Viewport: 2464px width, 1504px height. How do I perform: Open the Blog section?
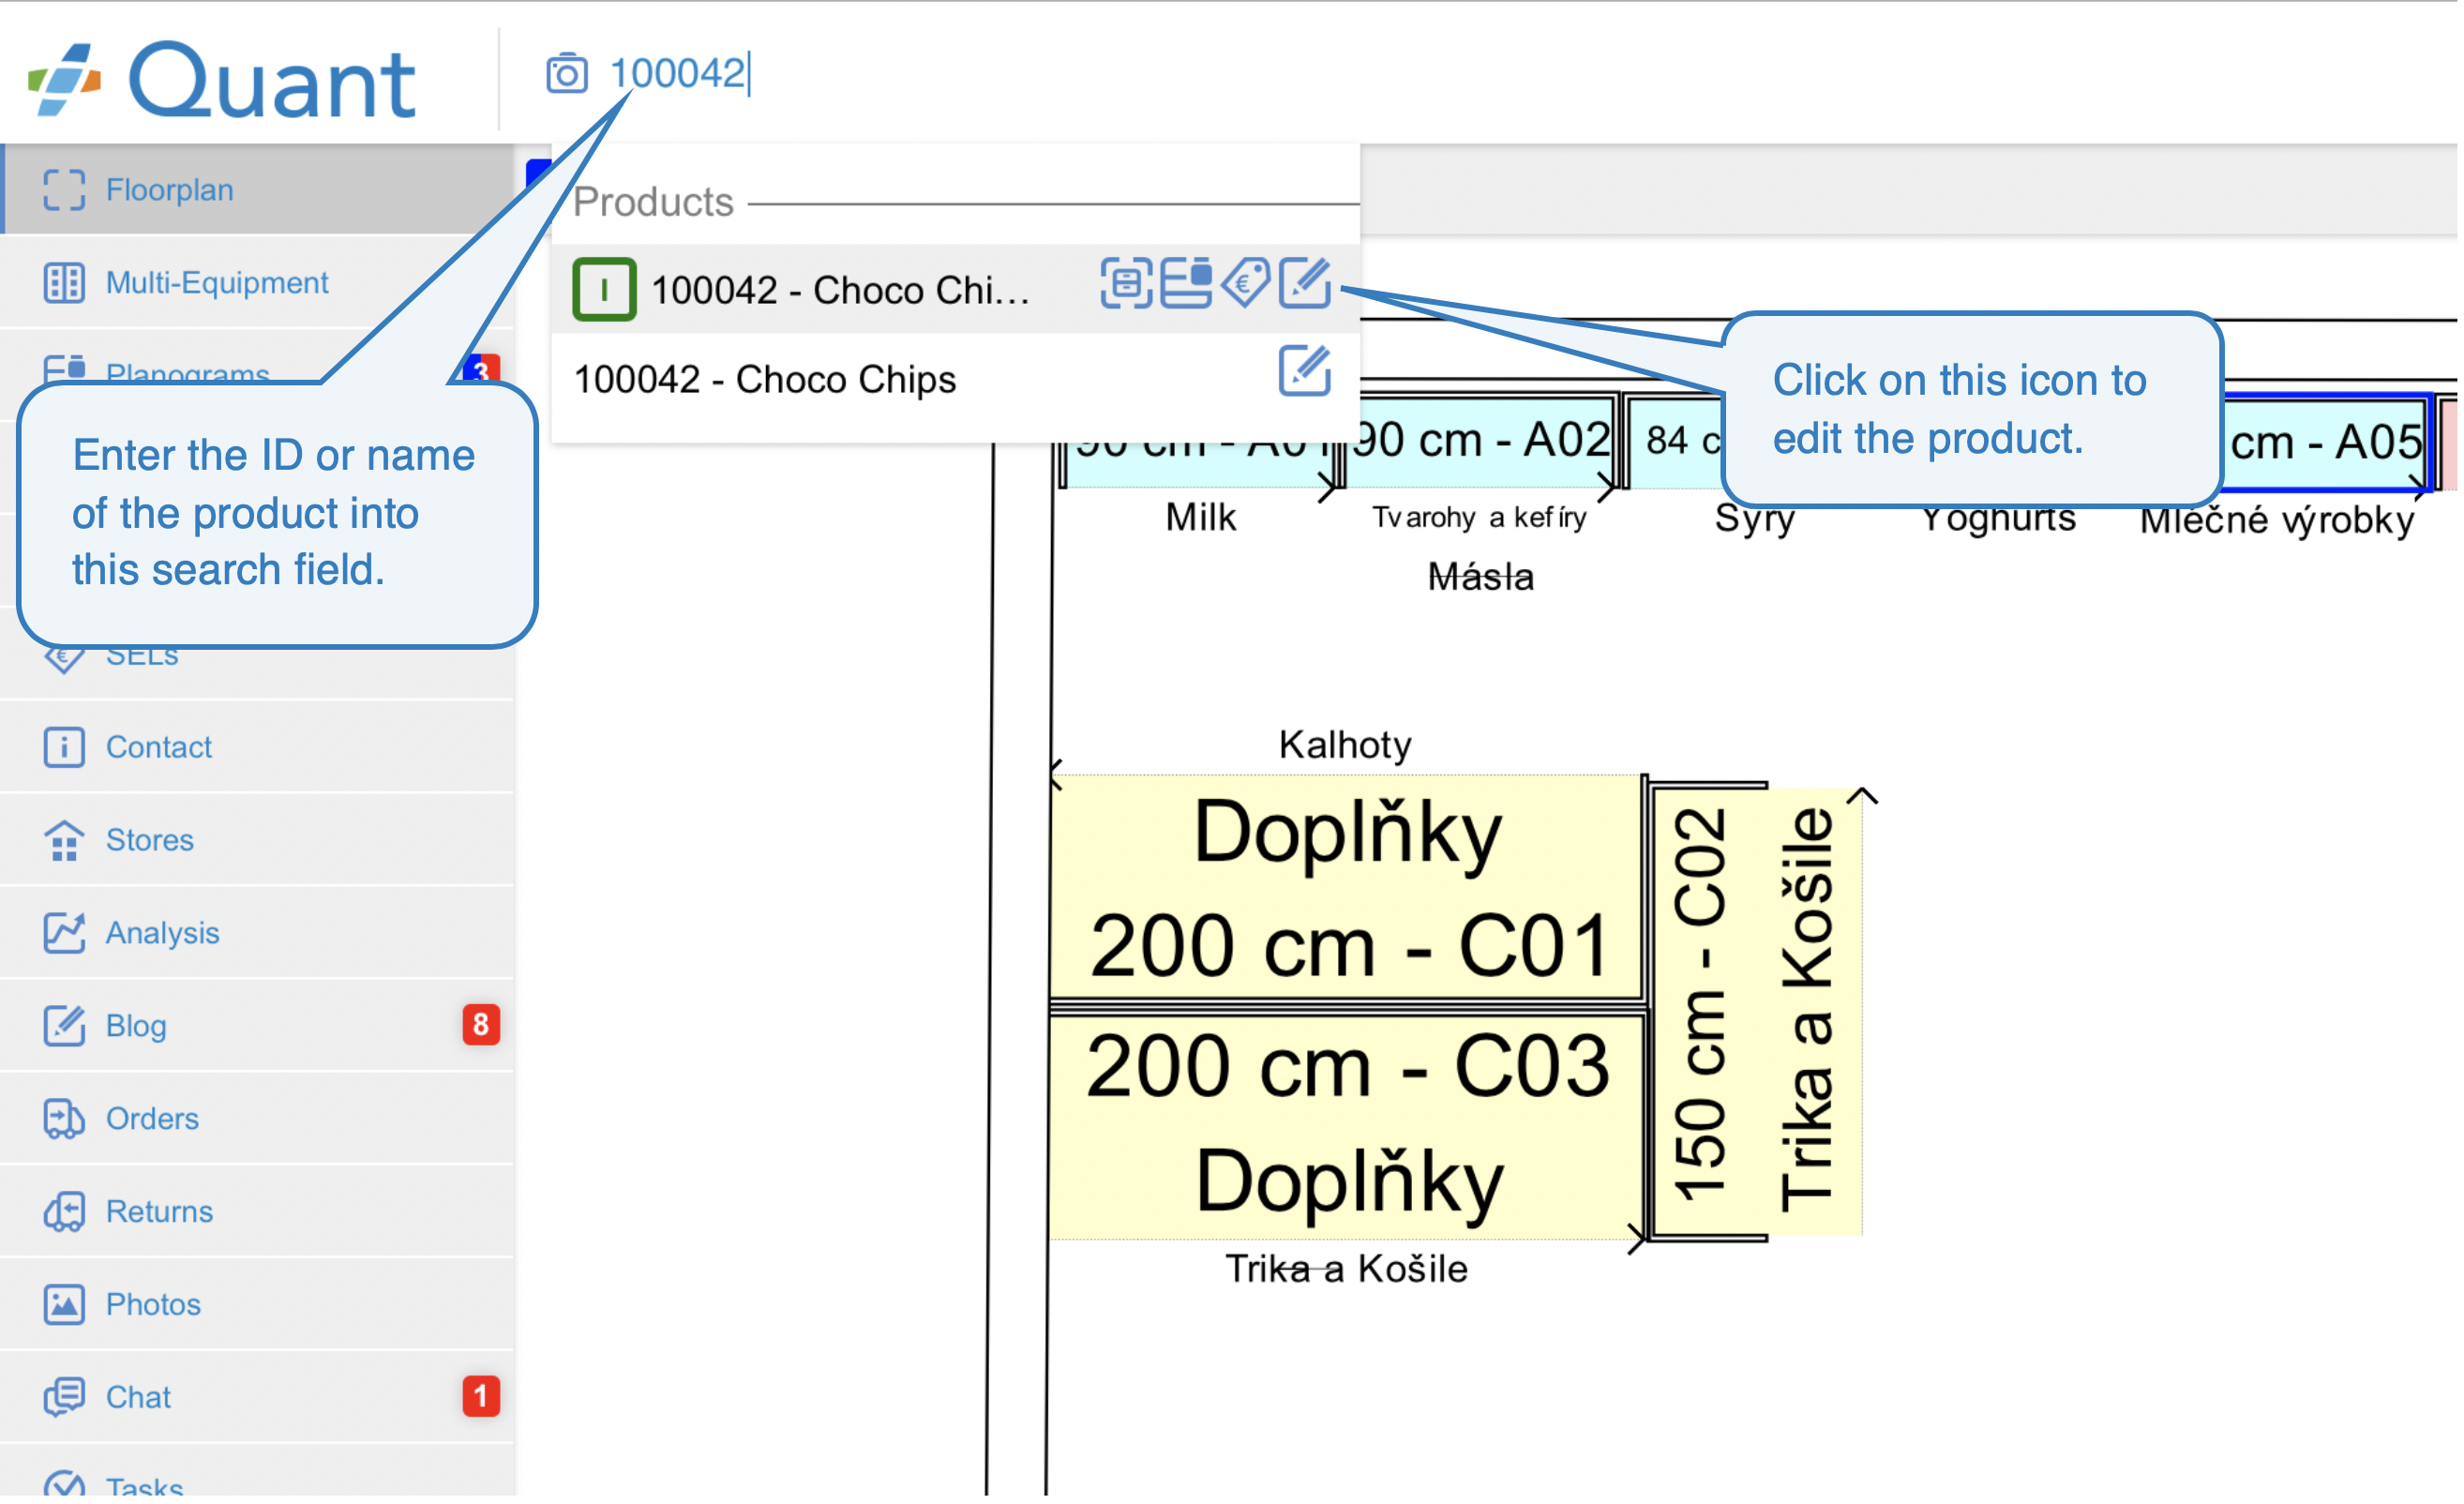tap(258, 1027)
